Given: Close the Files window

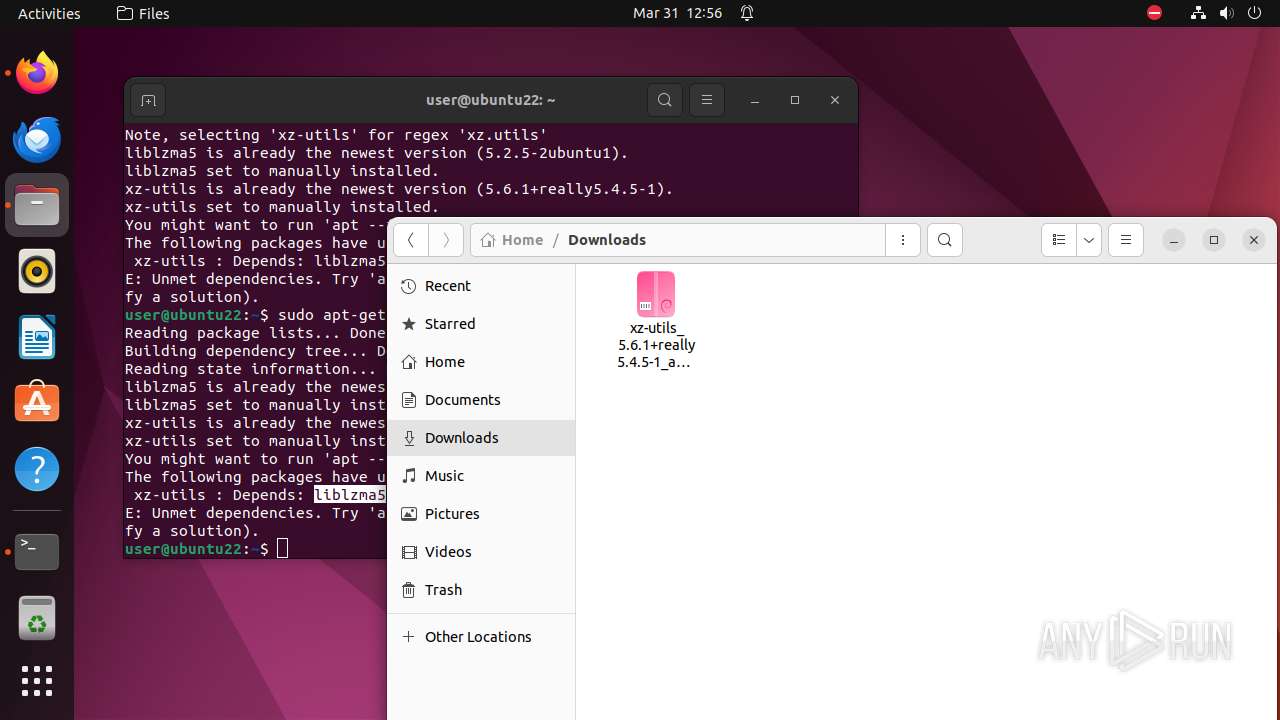Looking at the screenshot, I should pos(1254,240).
